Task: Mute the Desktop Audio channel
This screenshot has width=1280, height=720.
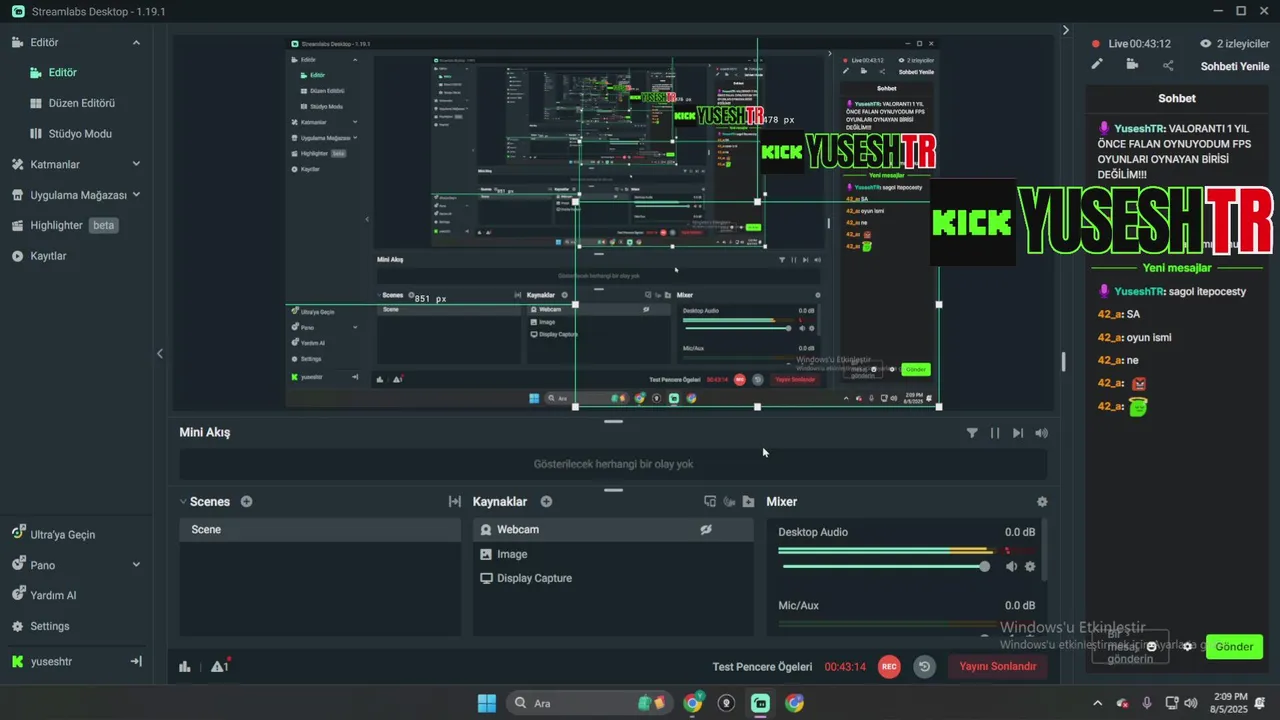Action: [x=1011, y=567]
